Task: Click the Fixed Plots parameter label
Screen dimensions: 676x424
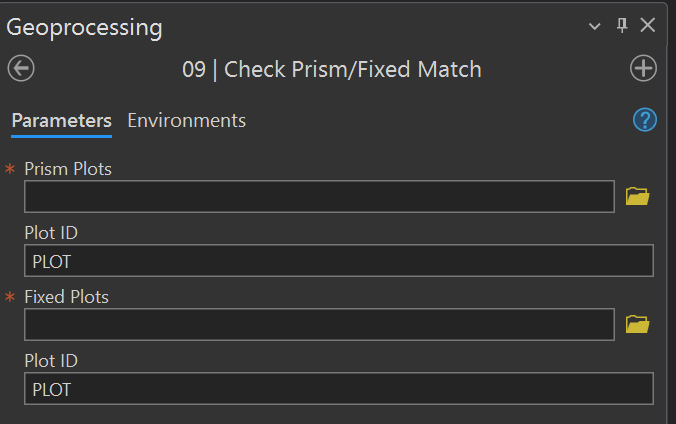Action: [x=66, y=297]
